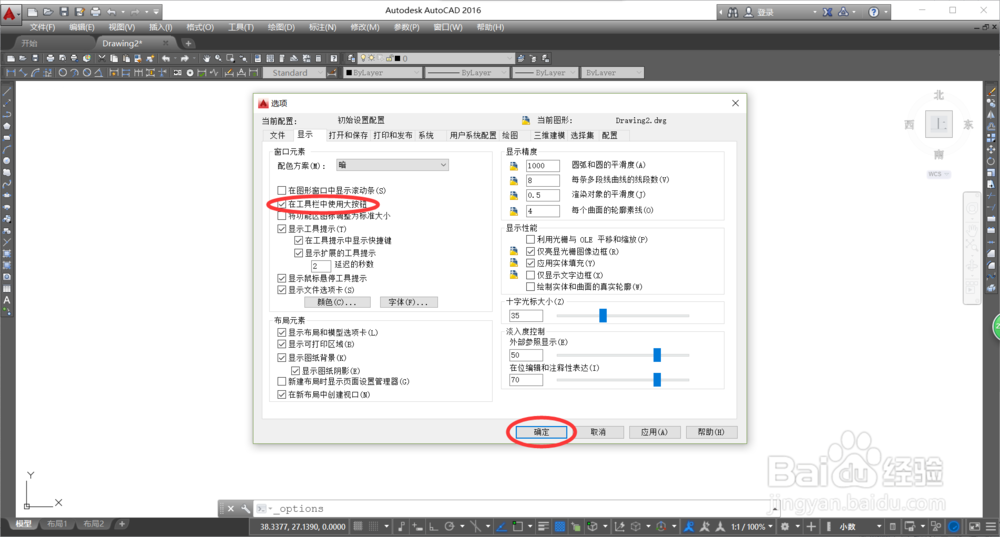Toggle resize ribbon icons to standard size checkbox
The image size is (1000, 537).
point(282,216)
